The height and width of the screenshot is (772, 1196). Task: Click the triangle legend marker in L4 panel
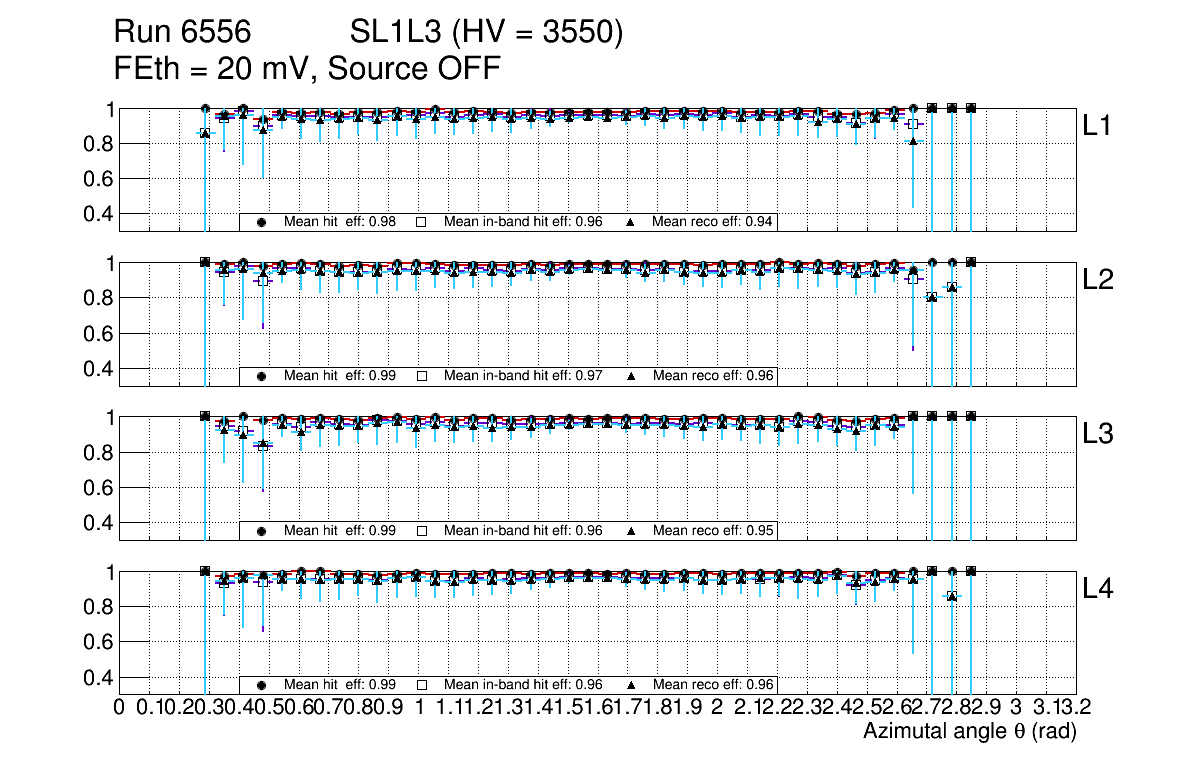pyautogui.click(x=631, y=685)
